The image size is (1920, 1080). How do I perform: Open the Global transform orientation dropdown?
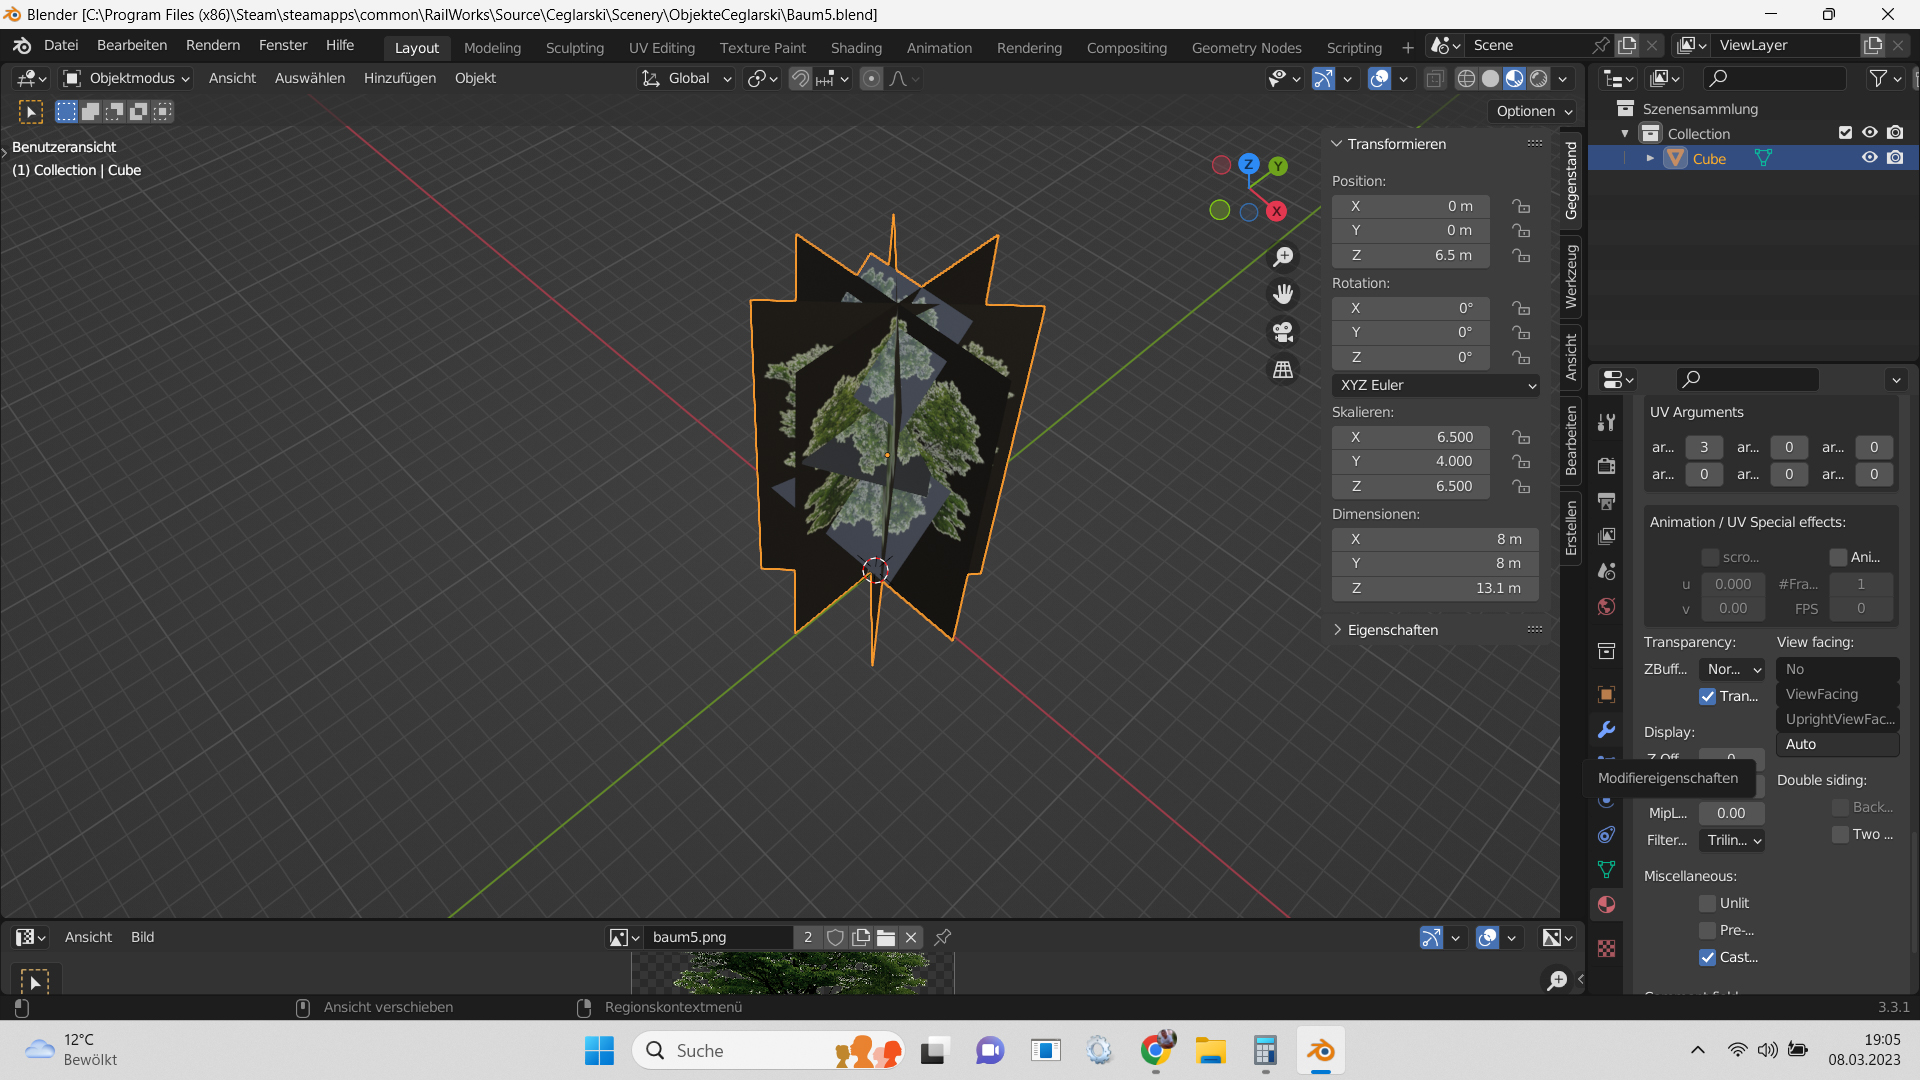pos(686,78)
